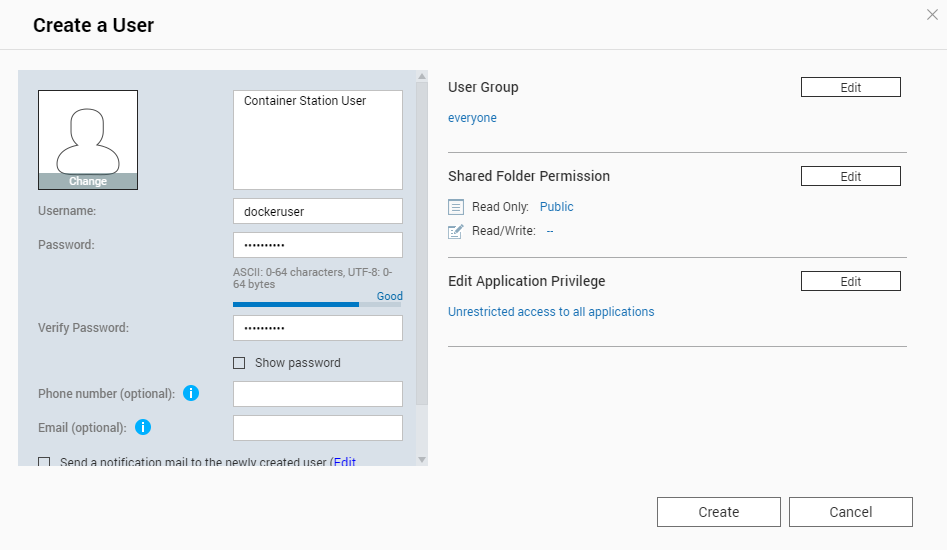947x550 pixels.
Task: Edit the Application Privilege settings
Action: (850, 282)
